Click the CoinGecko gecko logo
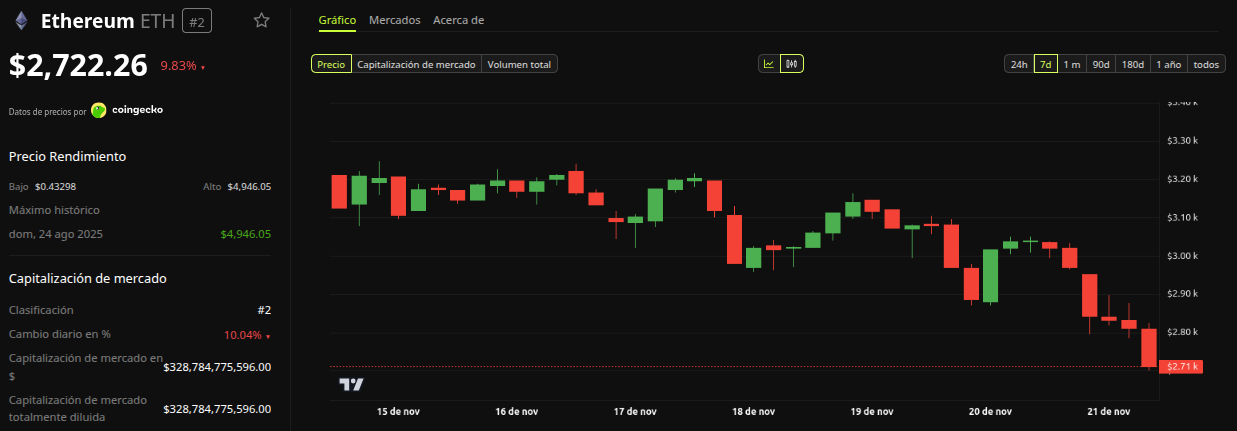The image size is (1237, 431). [x=99, y=110]
